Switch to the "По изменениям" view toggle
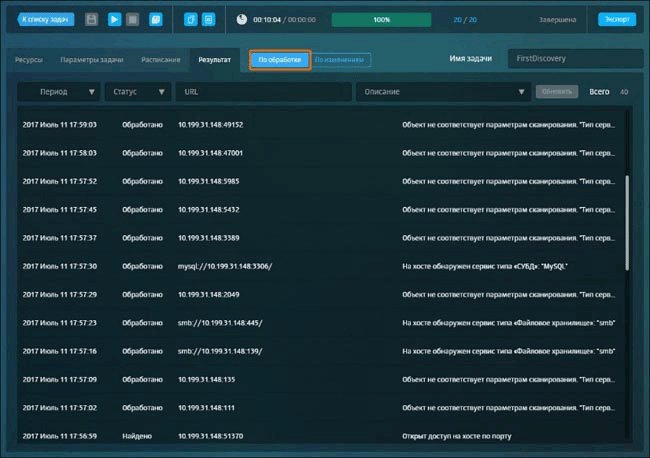650x458 pixels. (340, 60)
